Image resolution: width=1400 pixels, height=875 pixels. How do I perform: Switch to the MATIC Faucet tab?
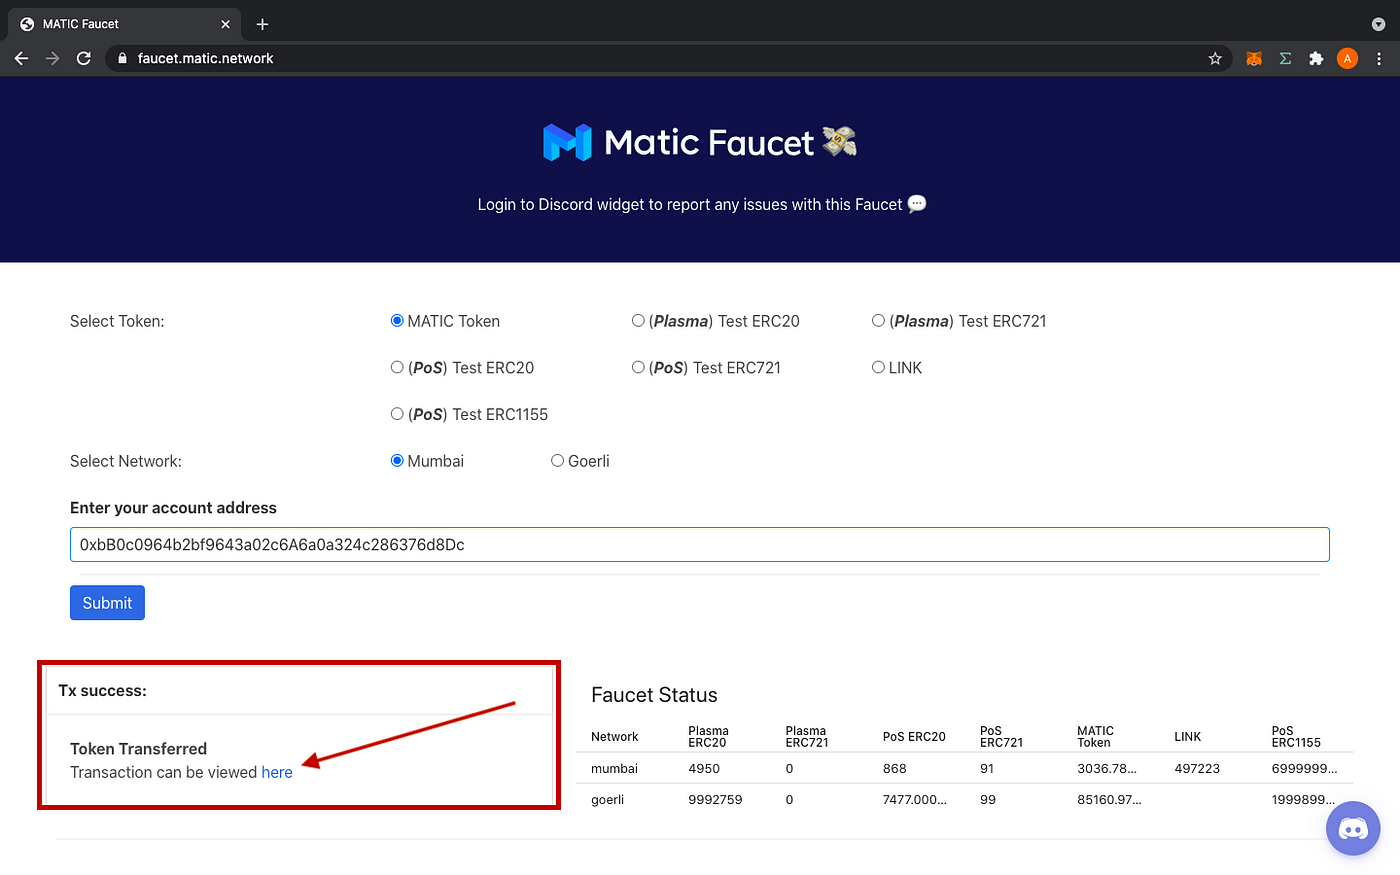click(x=125, y=24)
